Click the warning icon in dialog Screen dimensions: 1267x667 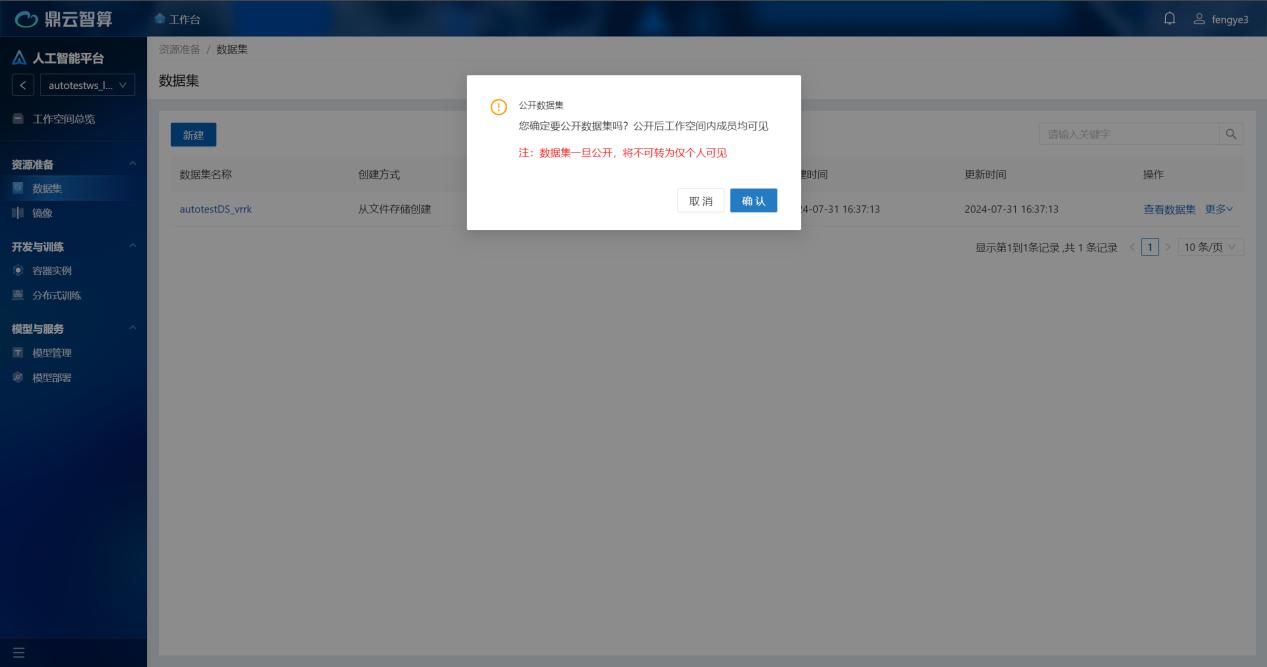pos(497,108)
